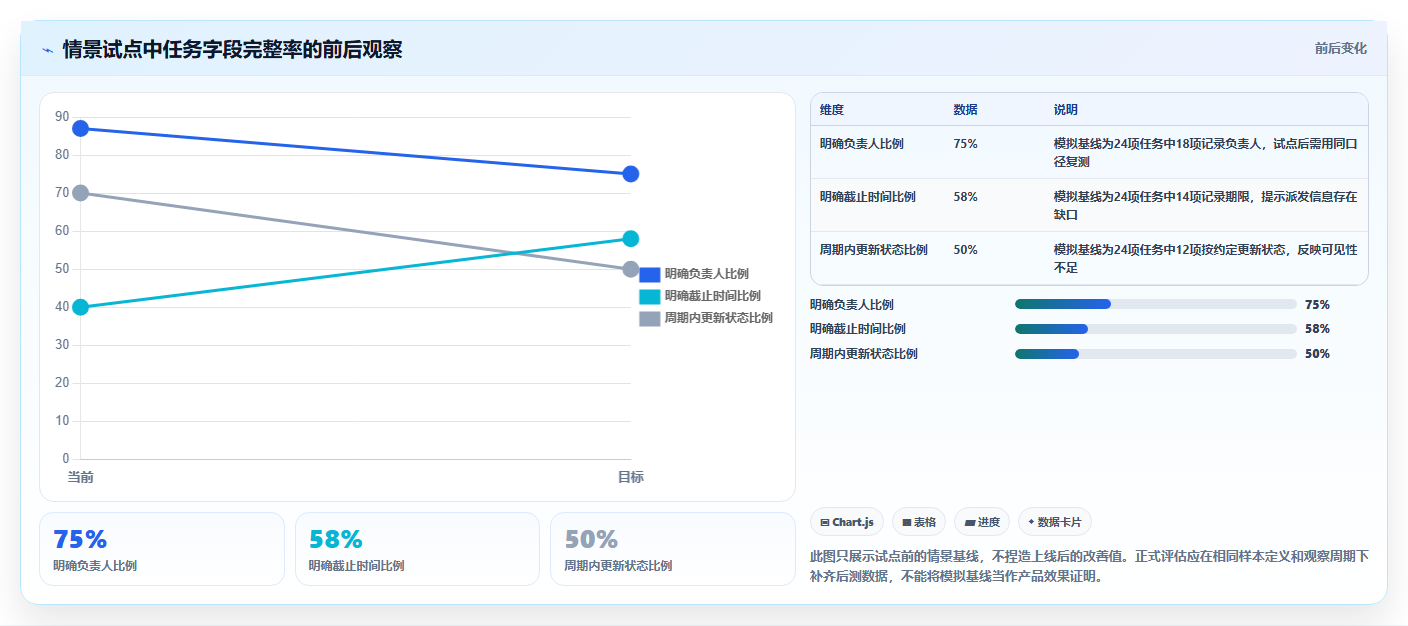
Task: Click the panel title 情景试点中任务字段完整率的前后观察
Action: (233, 50)
